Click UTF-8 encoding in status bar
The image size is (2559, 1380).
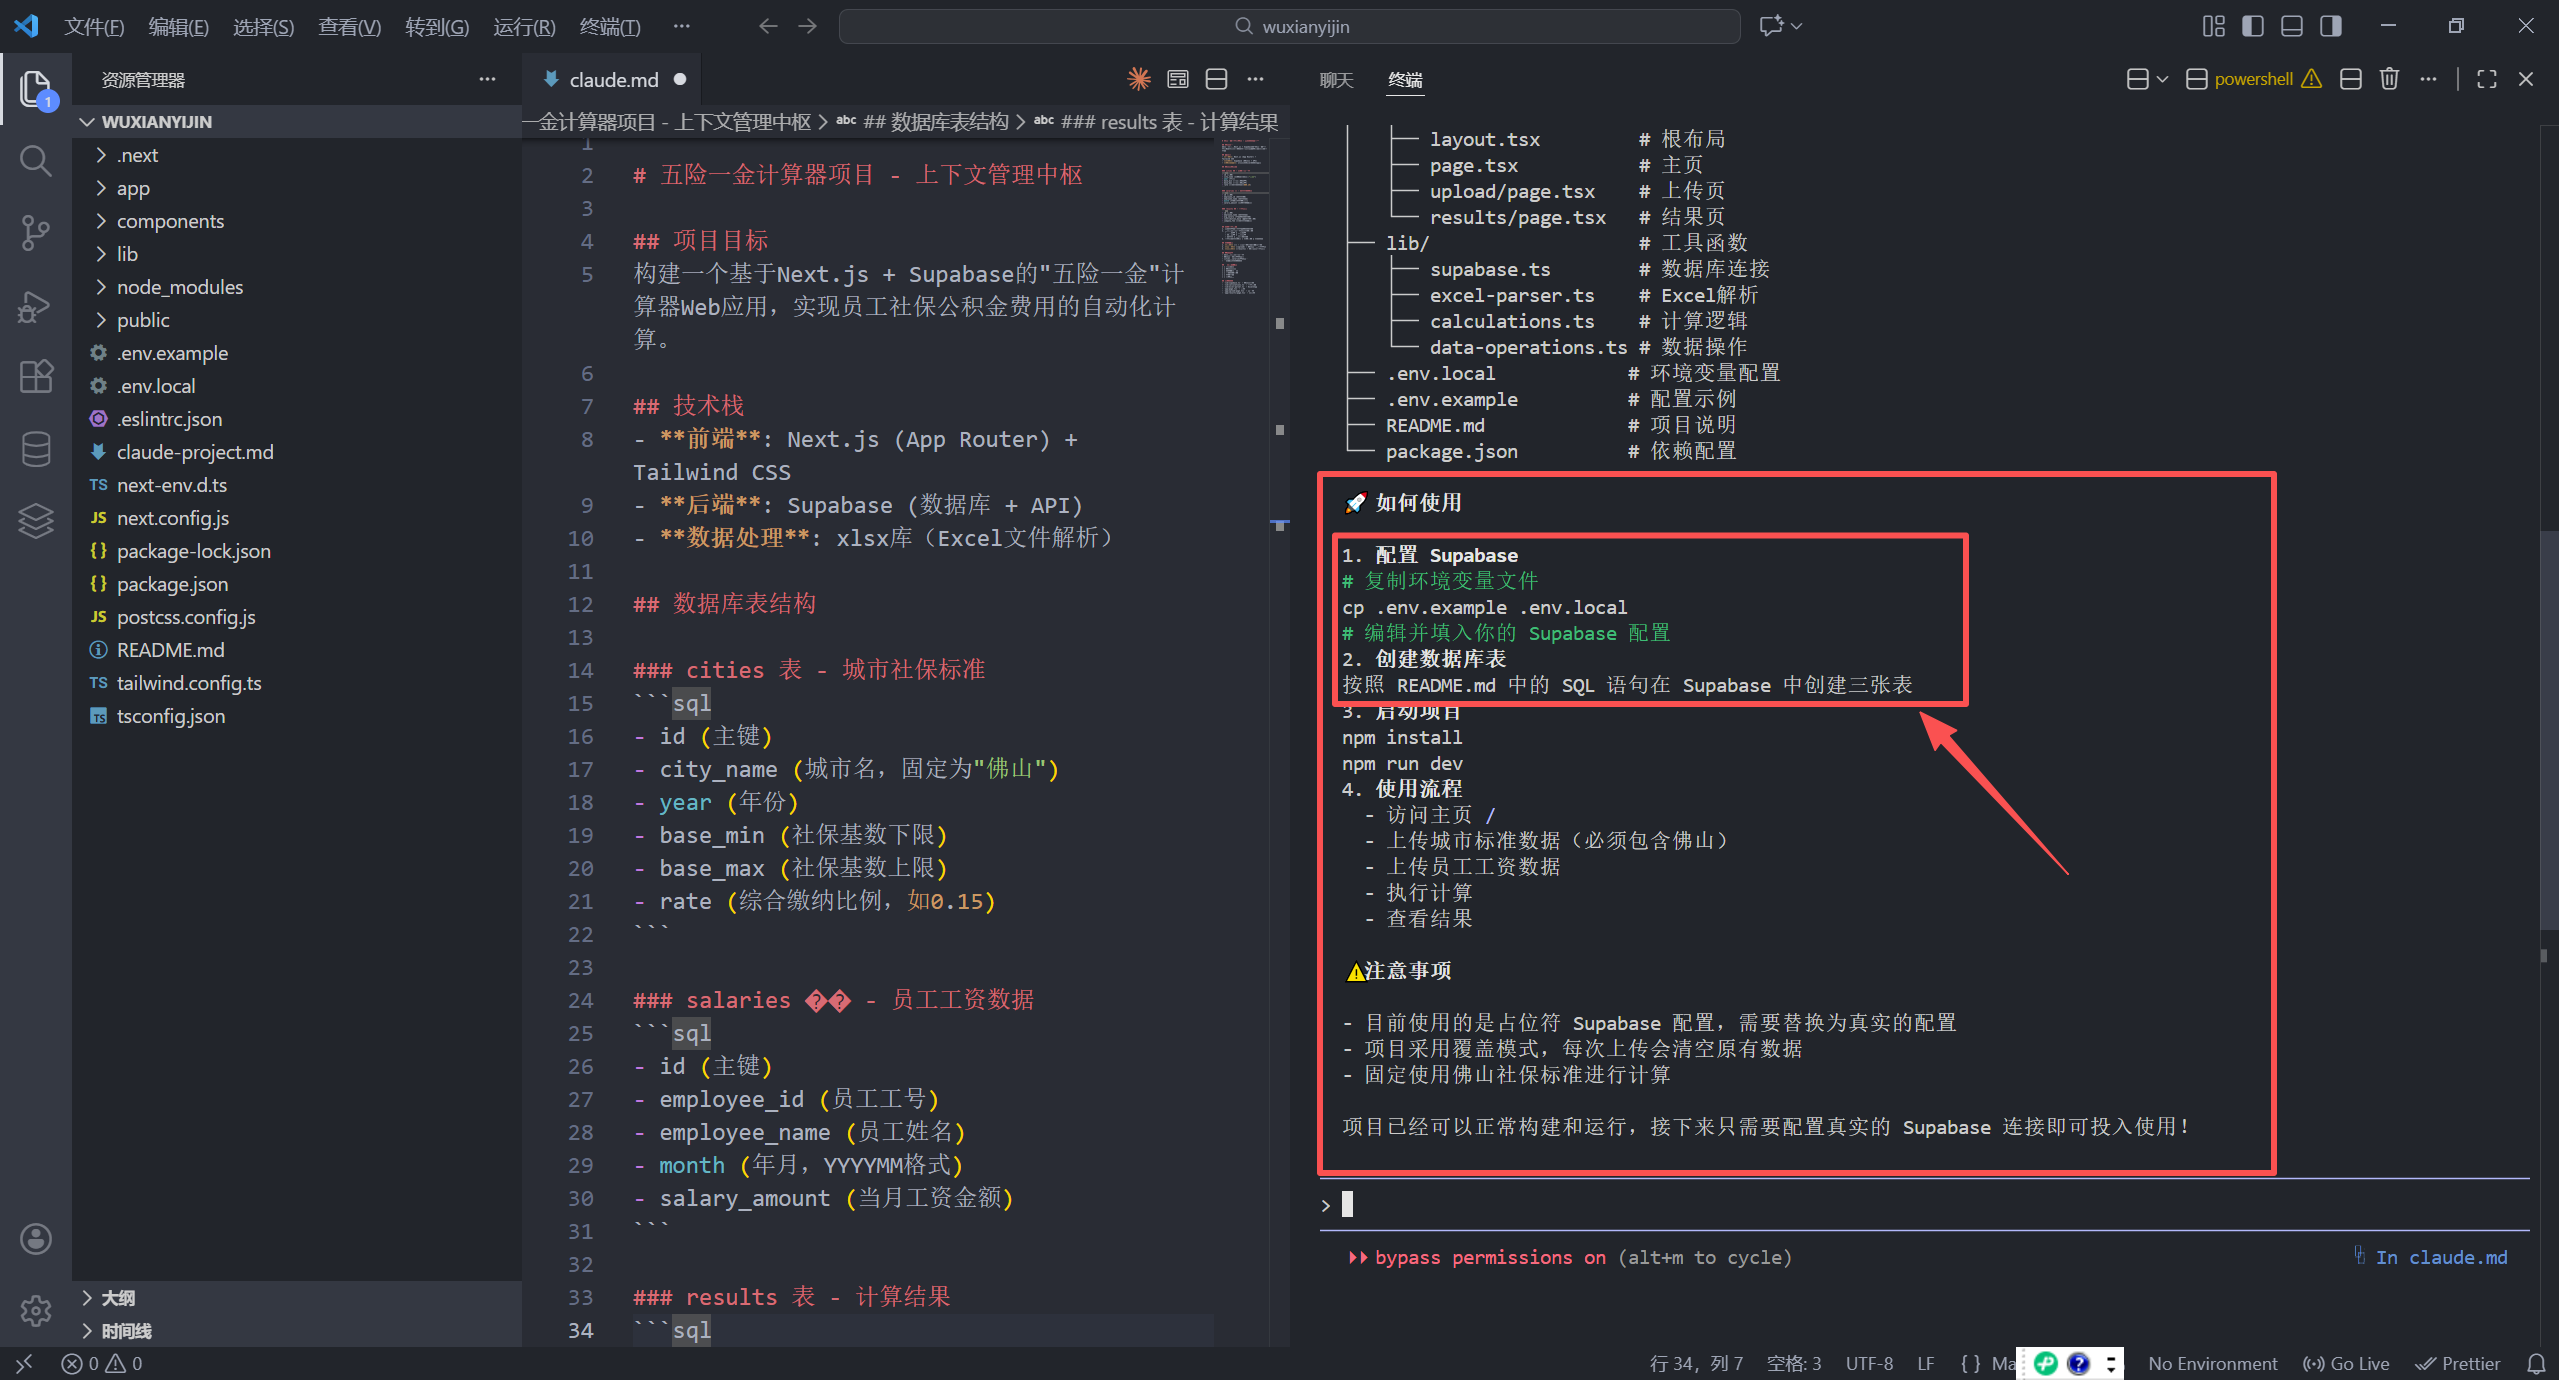click(1869, 1363)
